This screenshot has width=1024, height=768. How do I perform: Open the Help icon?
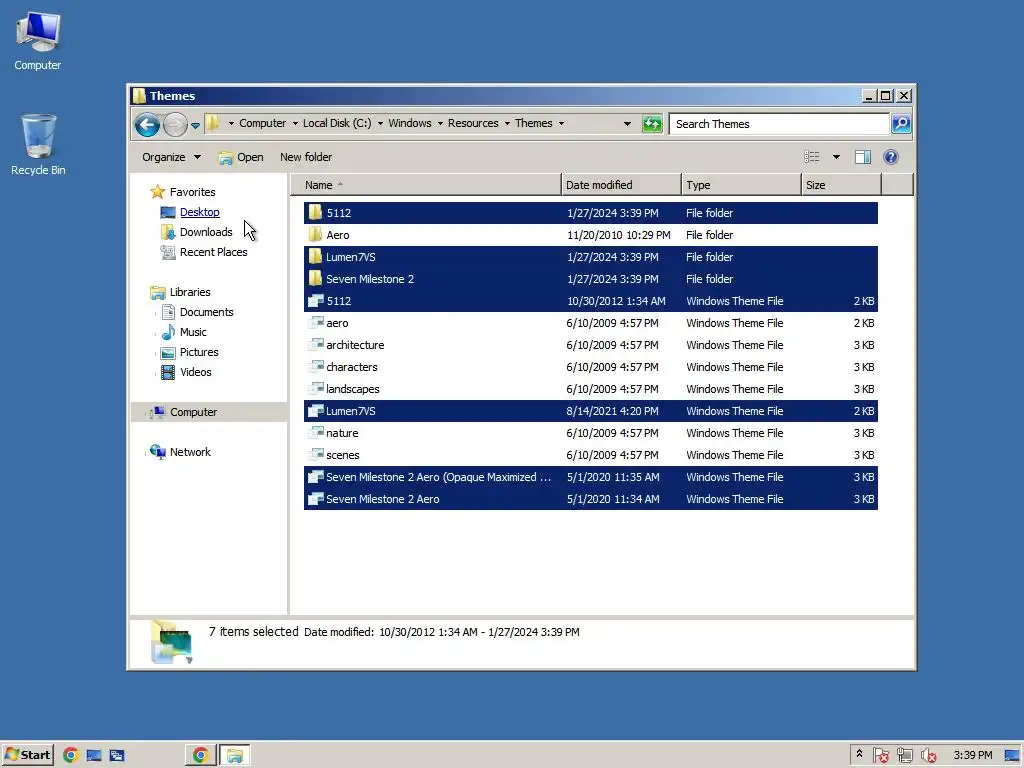pyautogui.click(x=891, y=157)
